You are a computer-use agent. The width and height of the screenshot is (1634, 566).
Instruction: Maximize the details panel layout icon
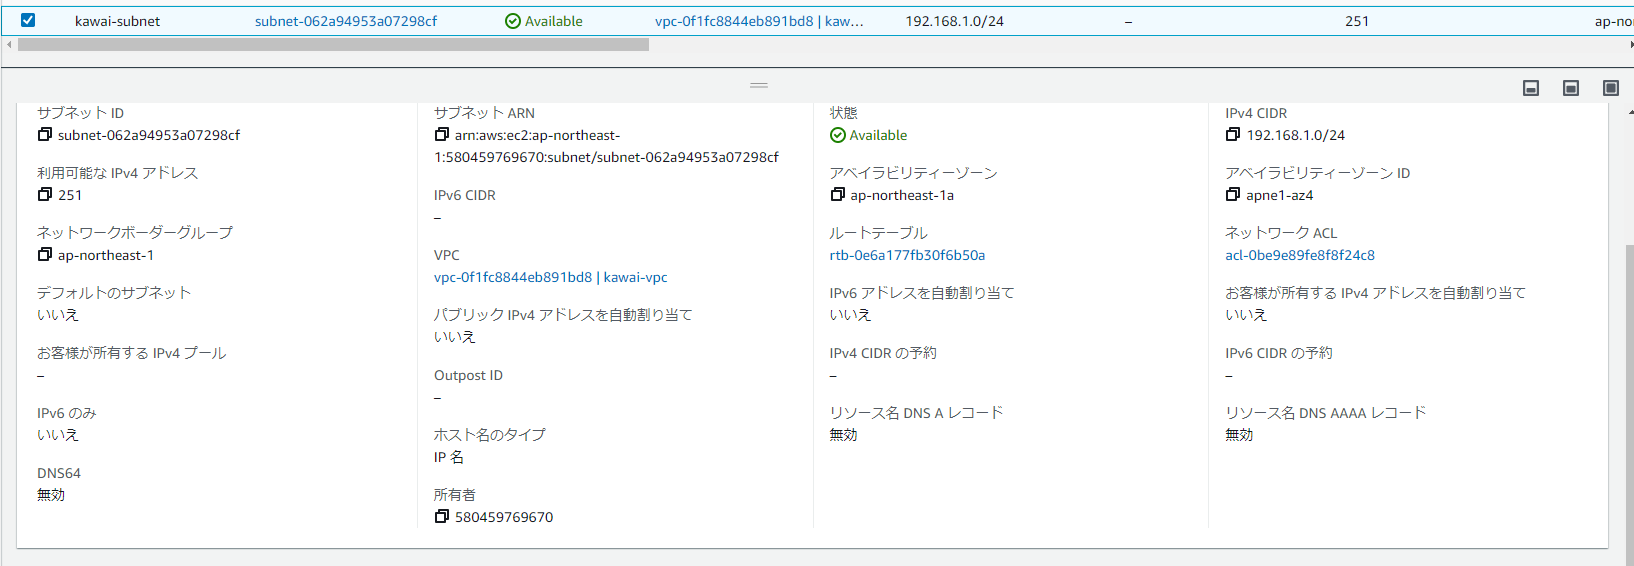[1611, 88]
